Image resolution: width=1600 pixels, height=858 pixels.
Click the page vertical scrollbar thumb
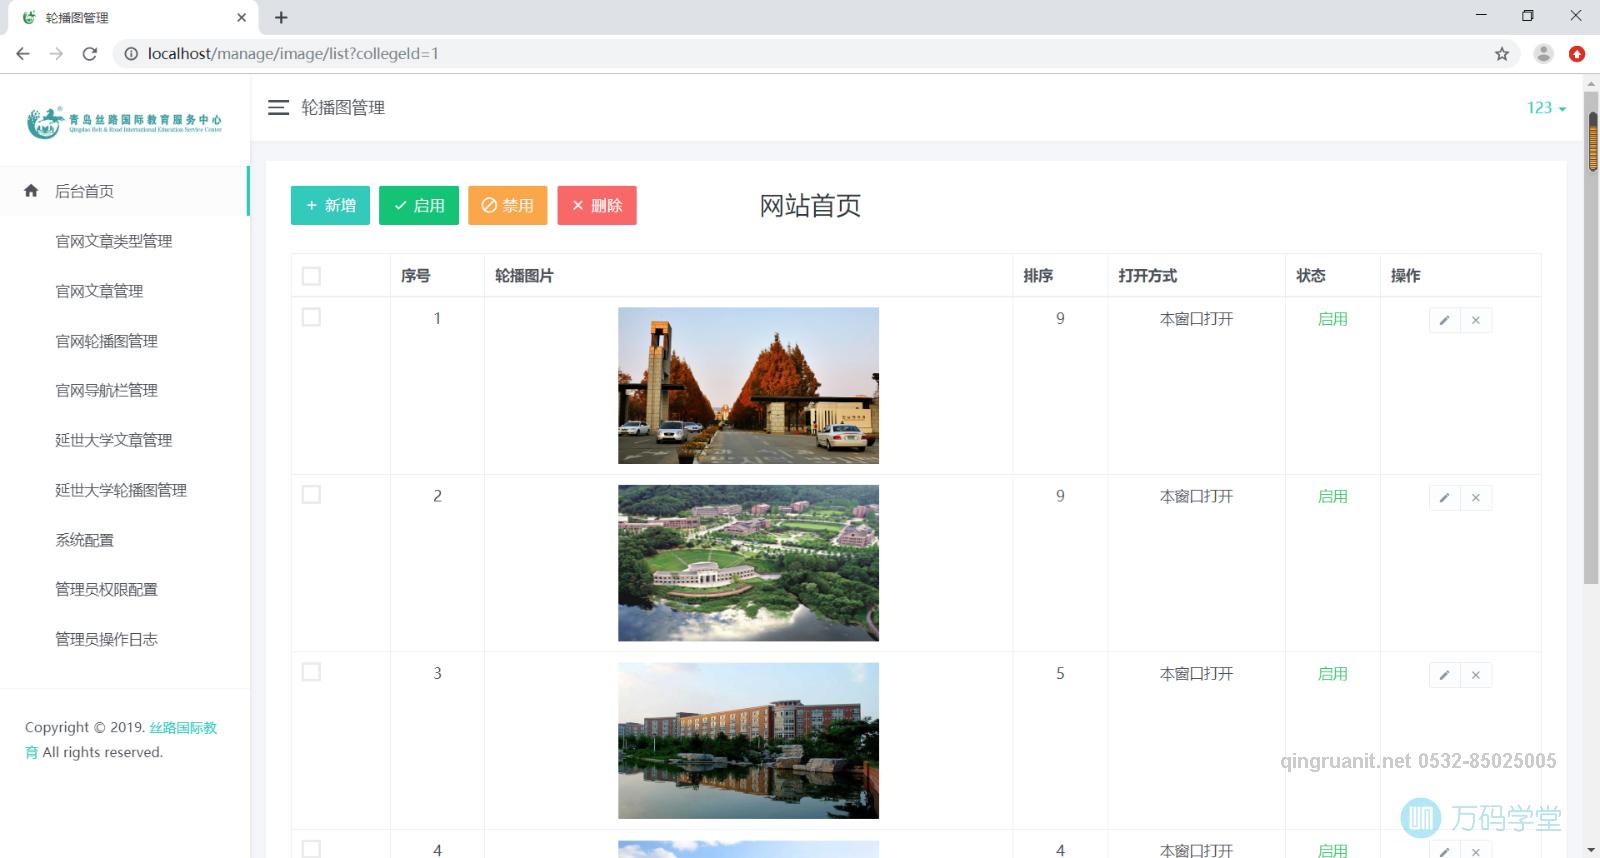point(1591,340)
